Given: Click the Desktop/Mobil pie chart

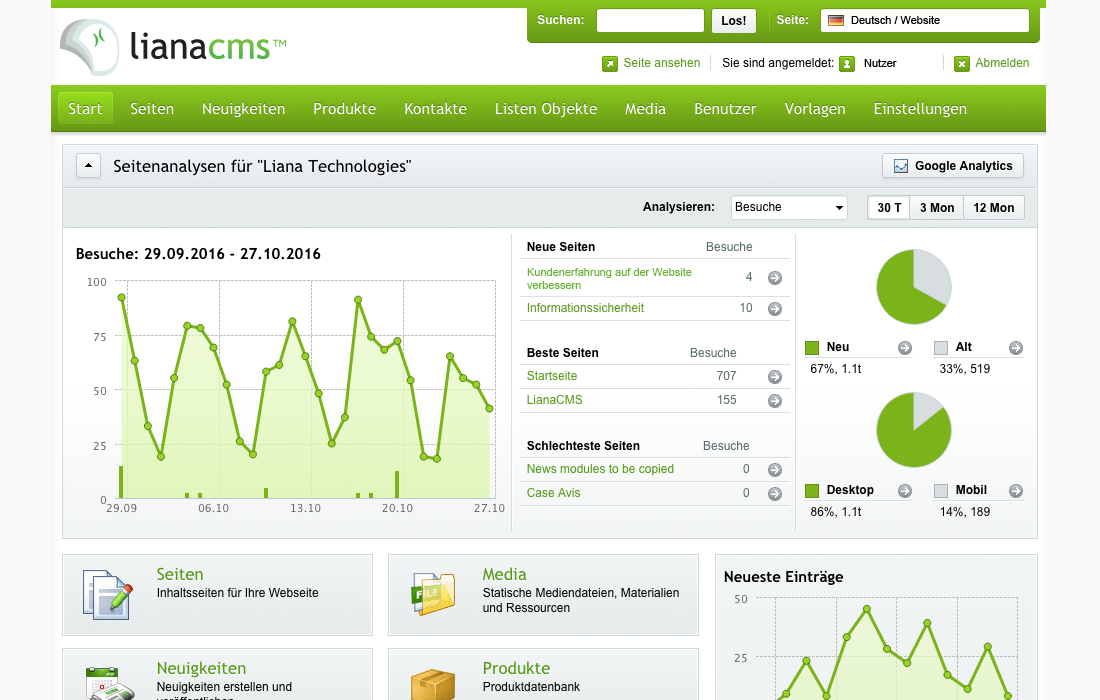Looking at the screenshot, I should pyautogui.click(x=913, y=430).
